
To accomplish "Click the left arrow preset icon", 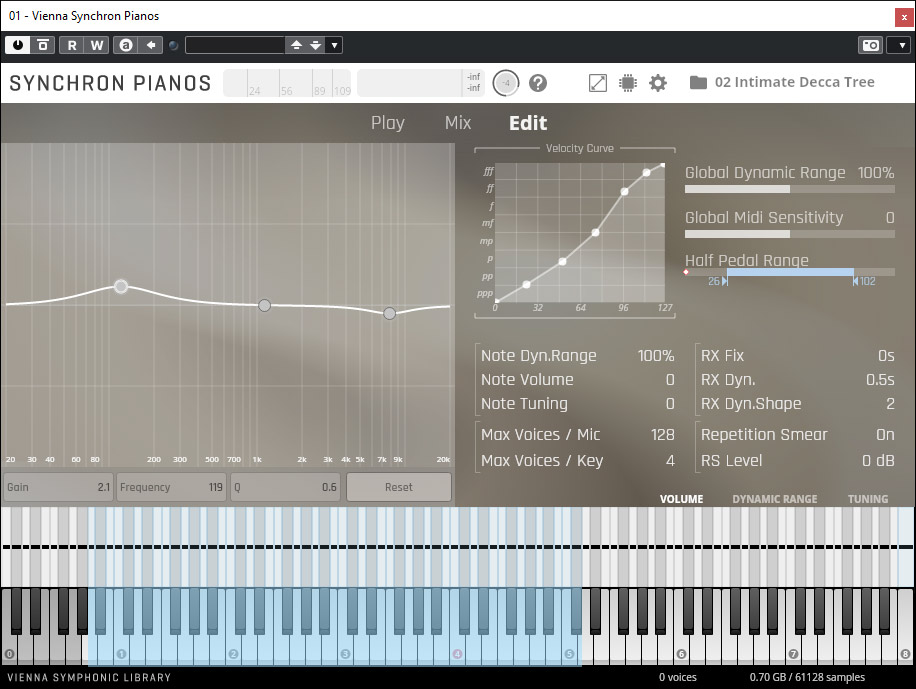I will pos(150,45).
